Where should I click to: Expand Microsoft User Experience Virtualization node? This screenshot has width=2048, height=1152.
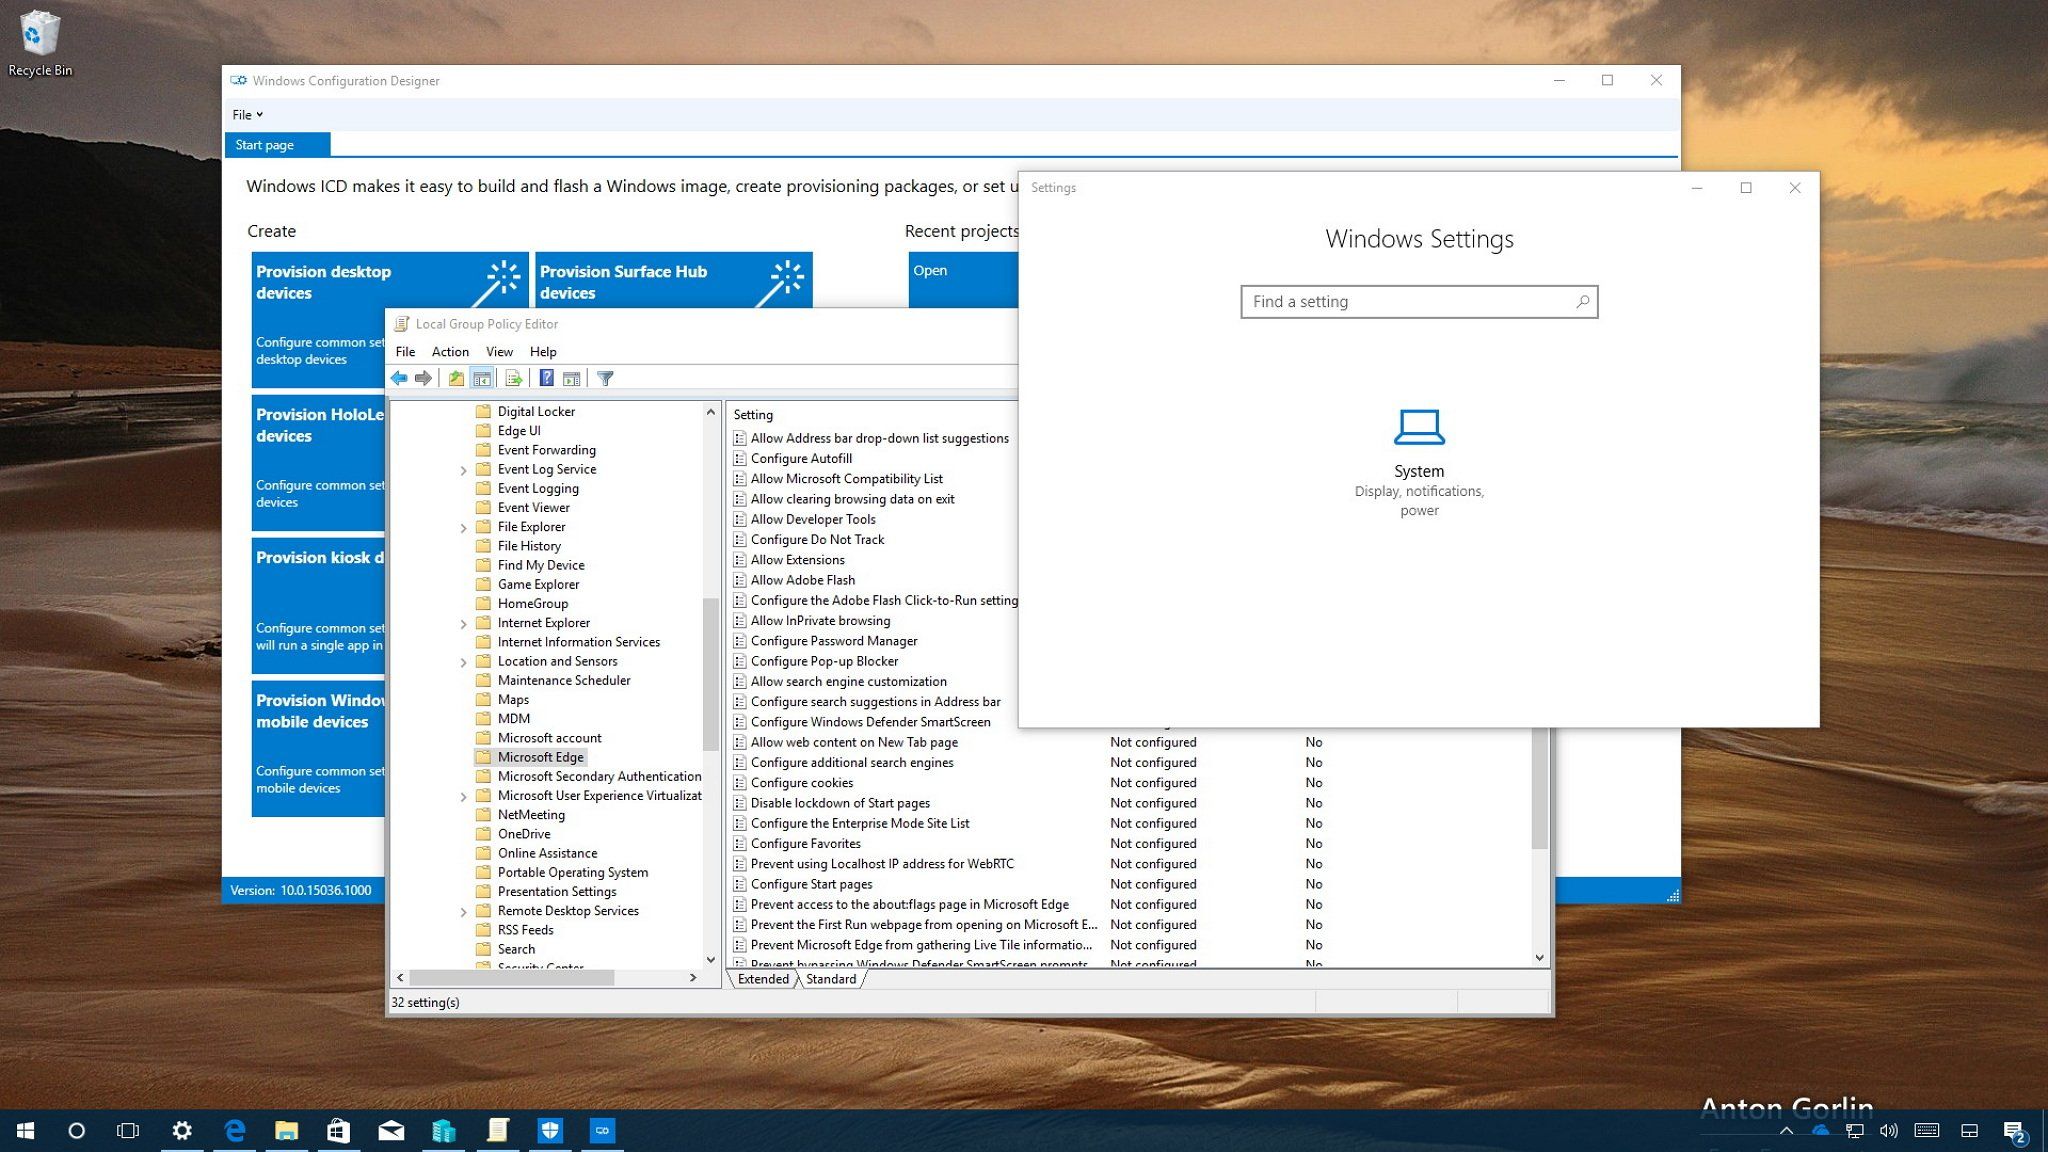[x=463, y=796]
